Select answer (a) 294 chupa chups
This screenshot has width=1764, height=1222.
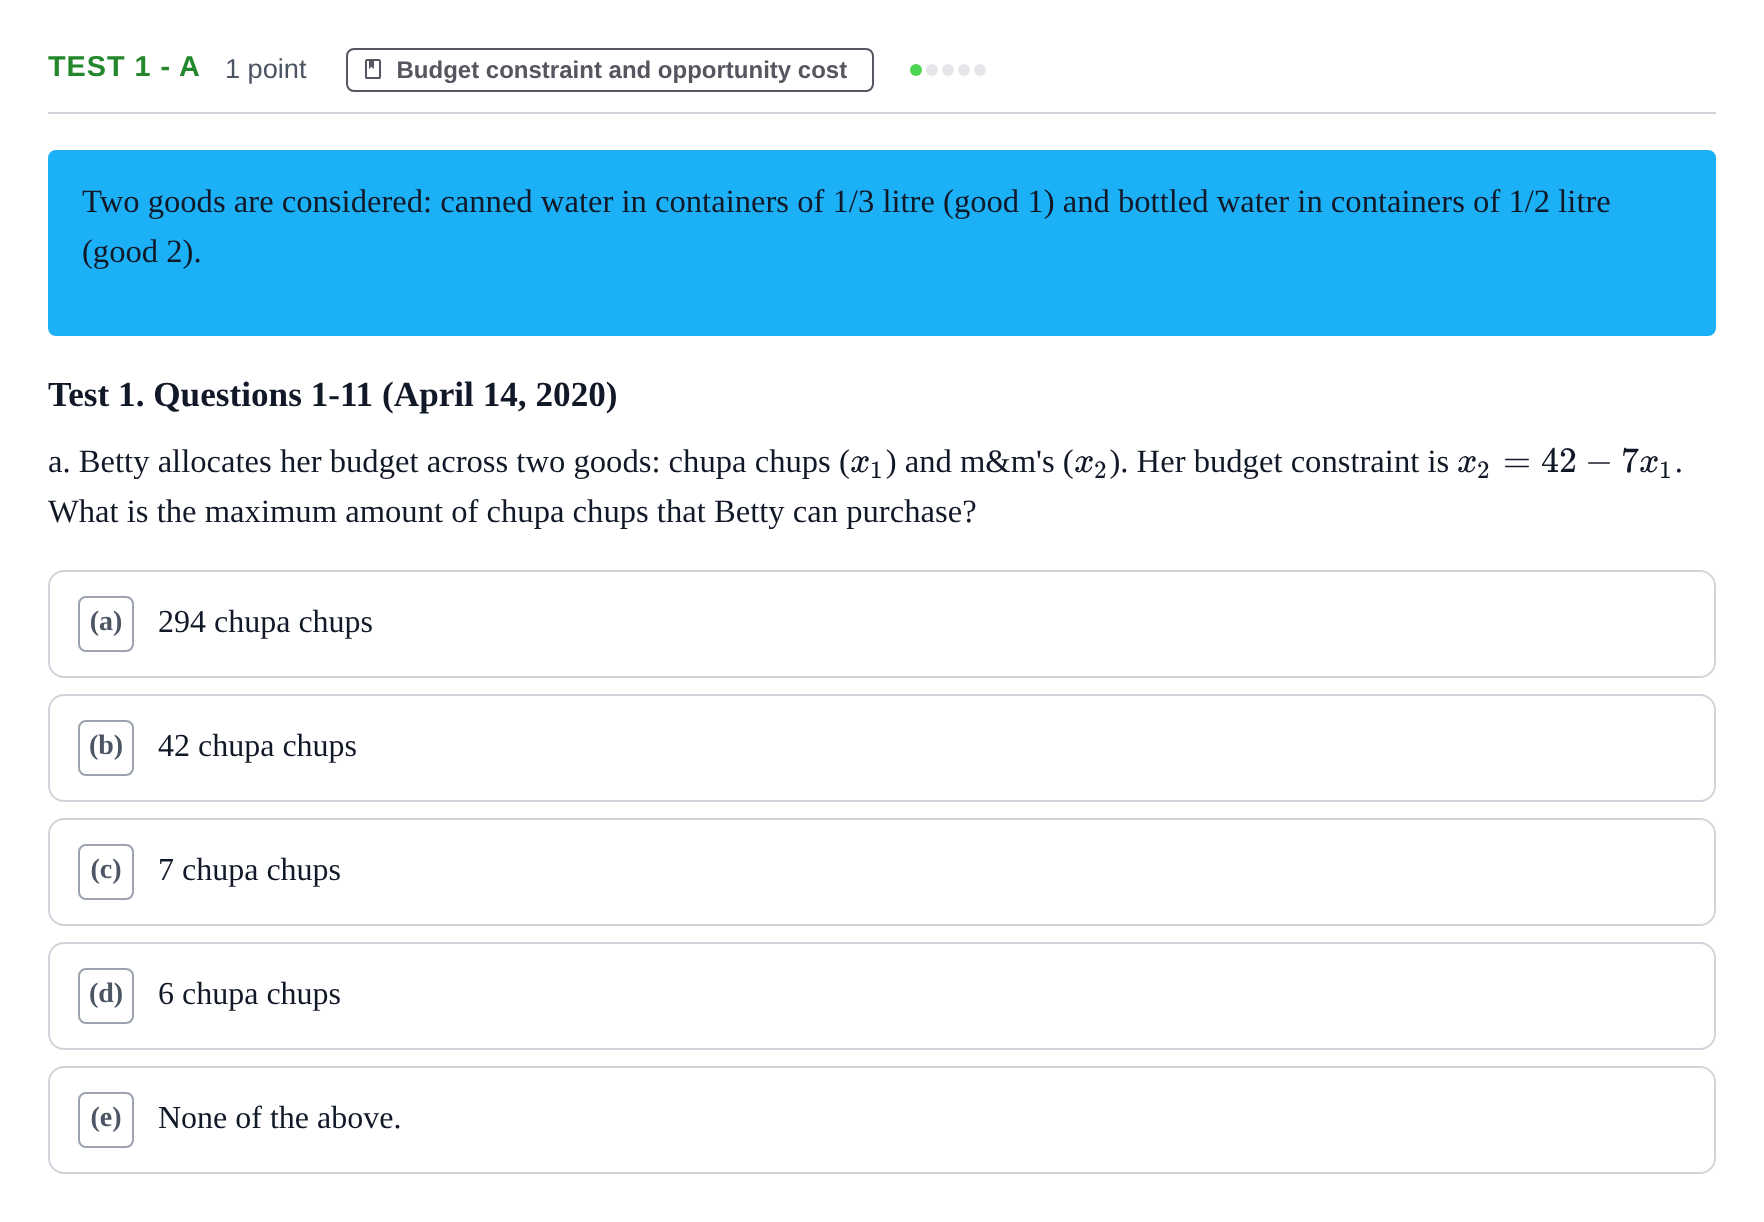tap(881, 624)
